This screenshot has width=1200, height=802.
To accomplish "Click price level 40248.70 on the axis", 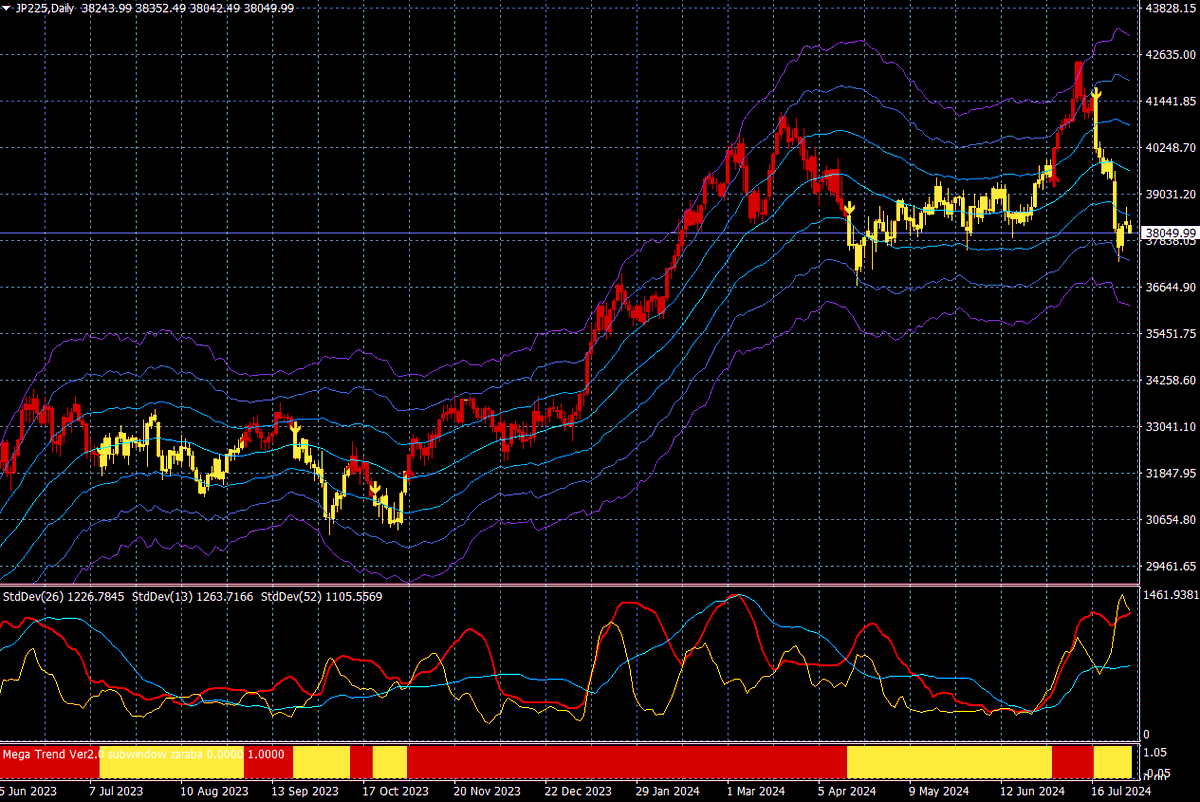I will tap(1169, 147).
